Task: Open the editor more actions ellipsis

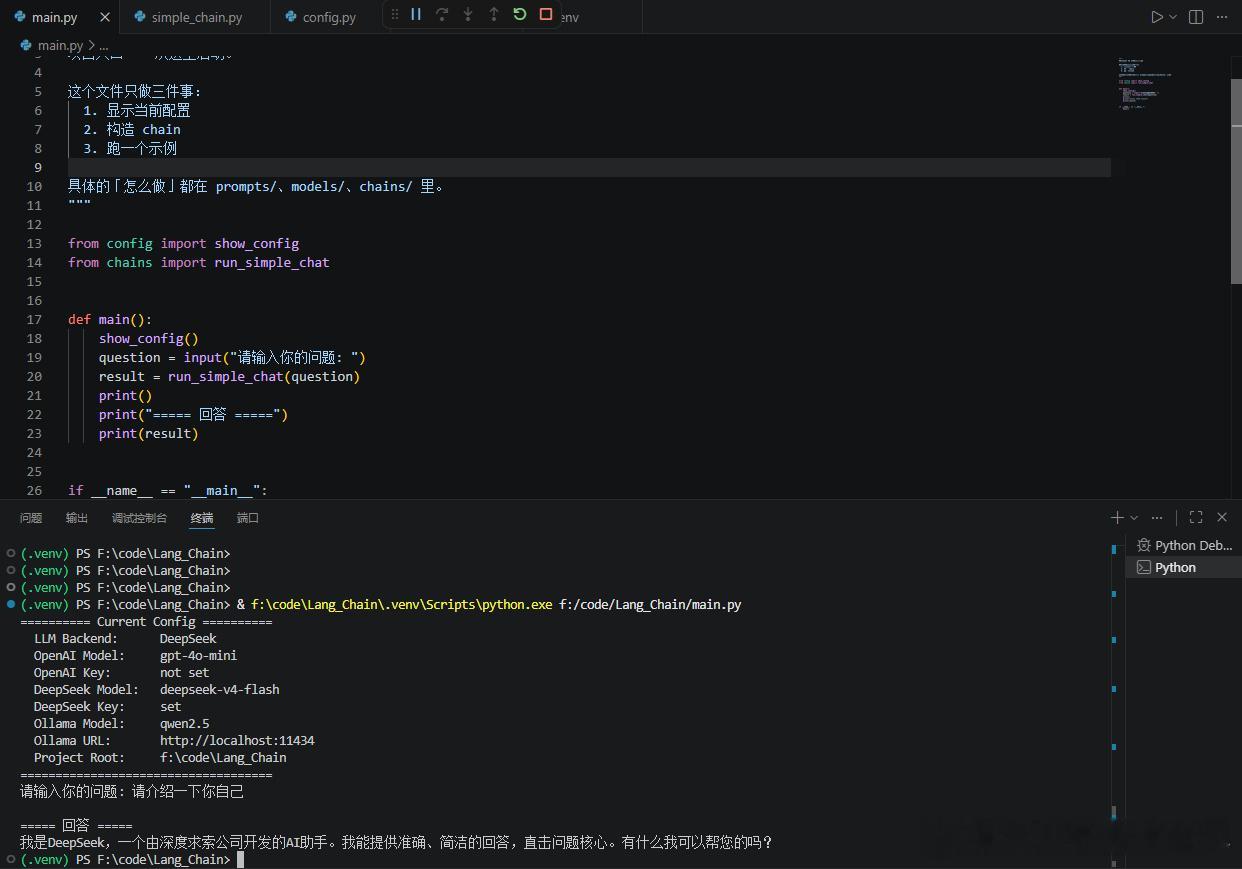Action: [1222, 17]
